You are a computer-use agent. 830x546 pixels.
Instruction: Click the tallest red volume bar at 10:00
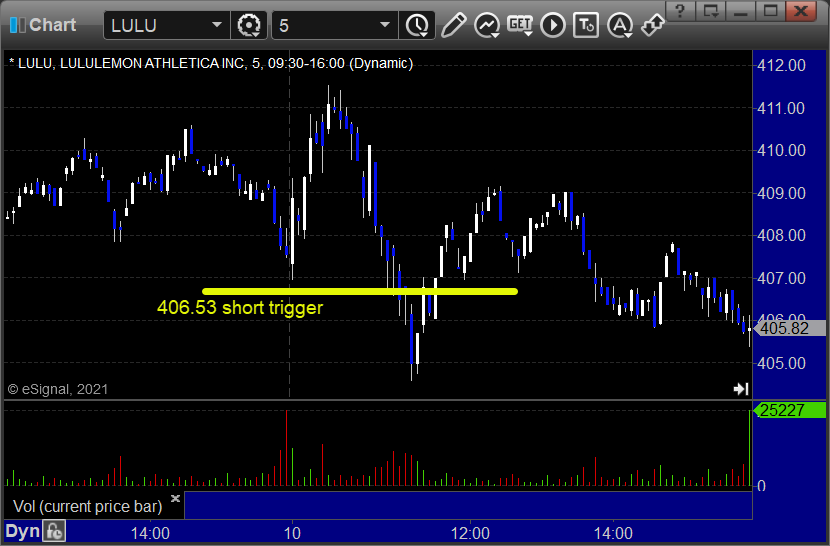tap(286, 448)
